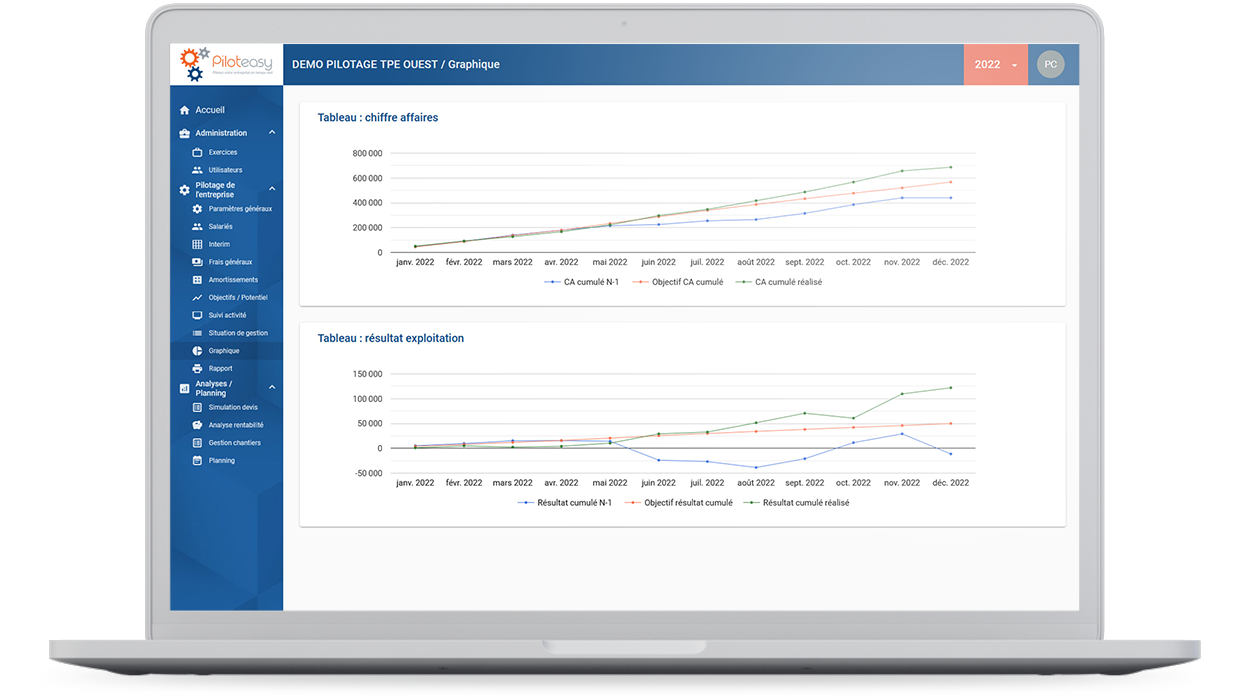
Task: Collapse the Pilotage de l'entreprise chevron
Action: [x=272, y=189]
